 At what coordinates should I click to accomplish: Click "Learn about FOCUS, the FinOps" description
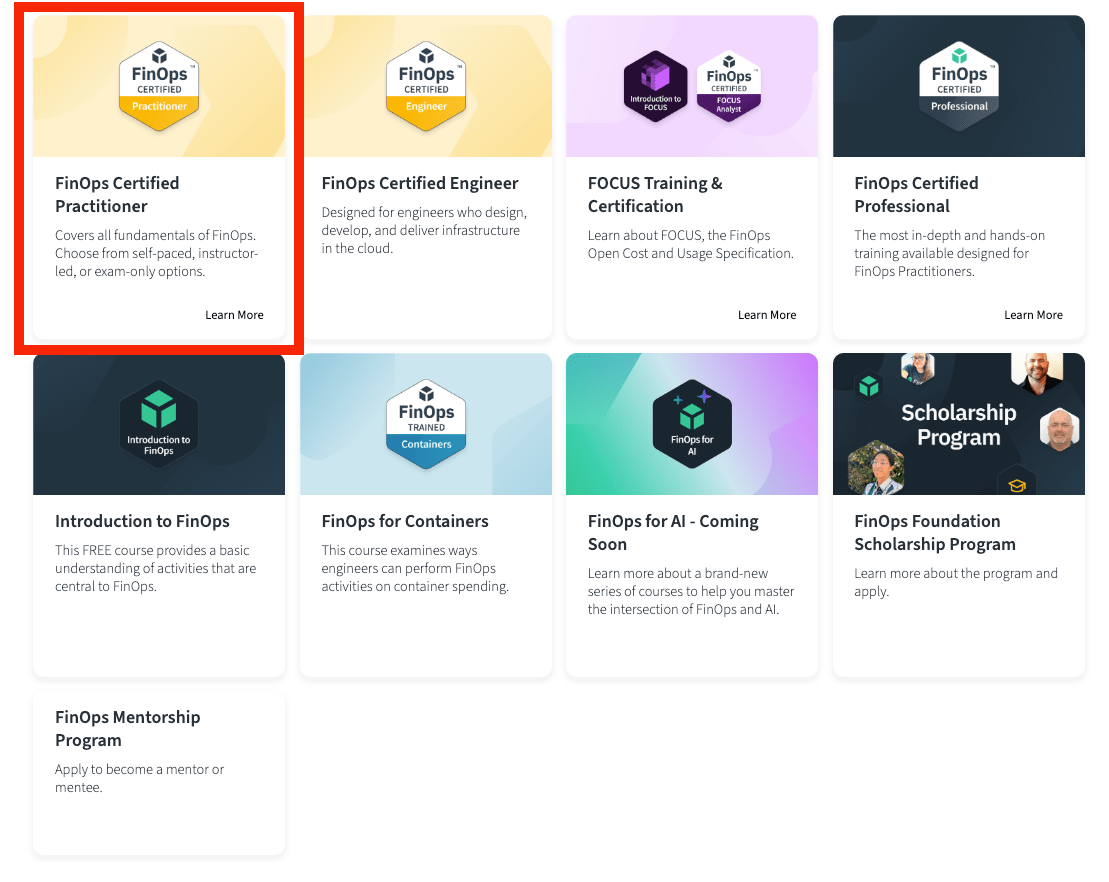(x=690, y=245)
